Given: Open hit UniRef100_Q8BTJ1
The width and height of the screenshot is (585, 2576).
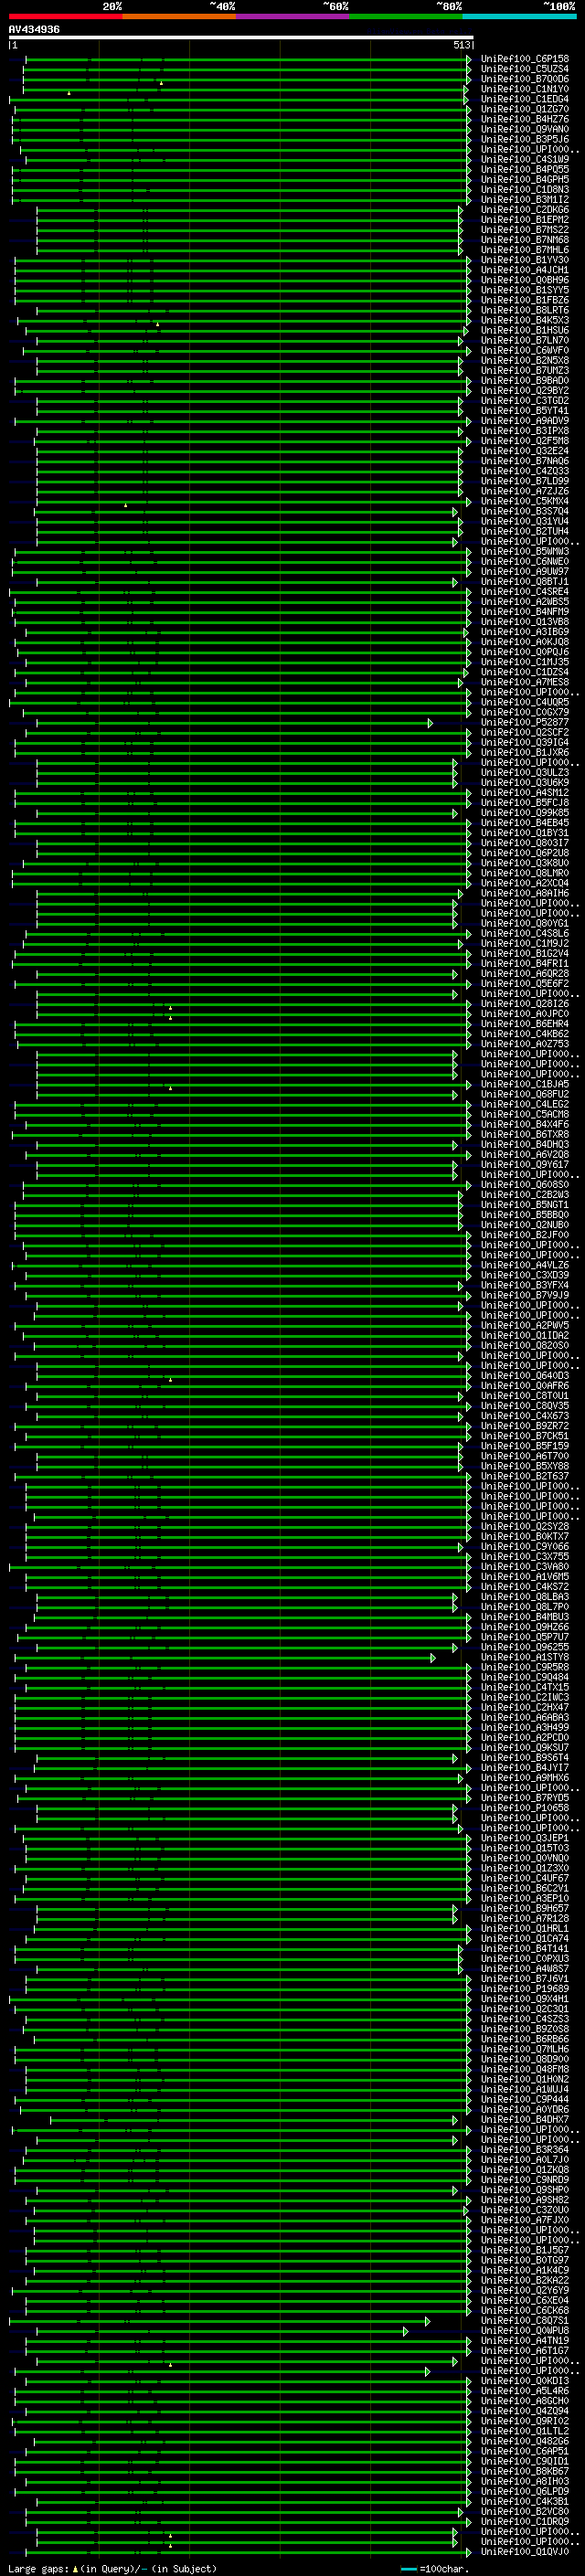Looking at the screenshot, I should (525, 581).
